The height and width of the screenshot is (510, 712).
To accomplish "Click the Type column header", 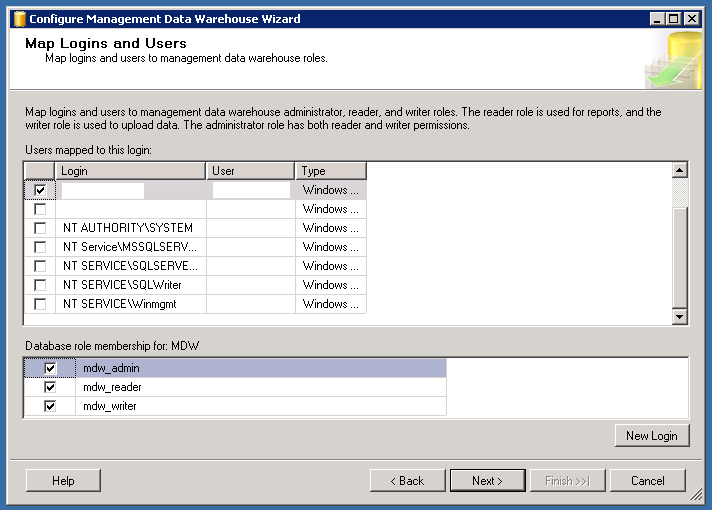I will pos(330,171).
